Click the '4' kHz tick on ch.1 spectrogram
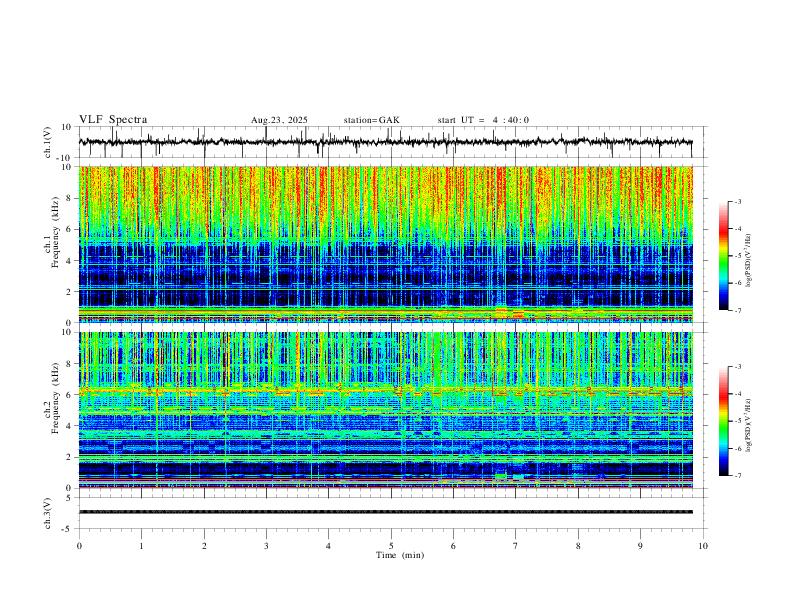The image size is (792, 612). click(70, 261)
